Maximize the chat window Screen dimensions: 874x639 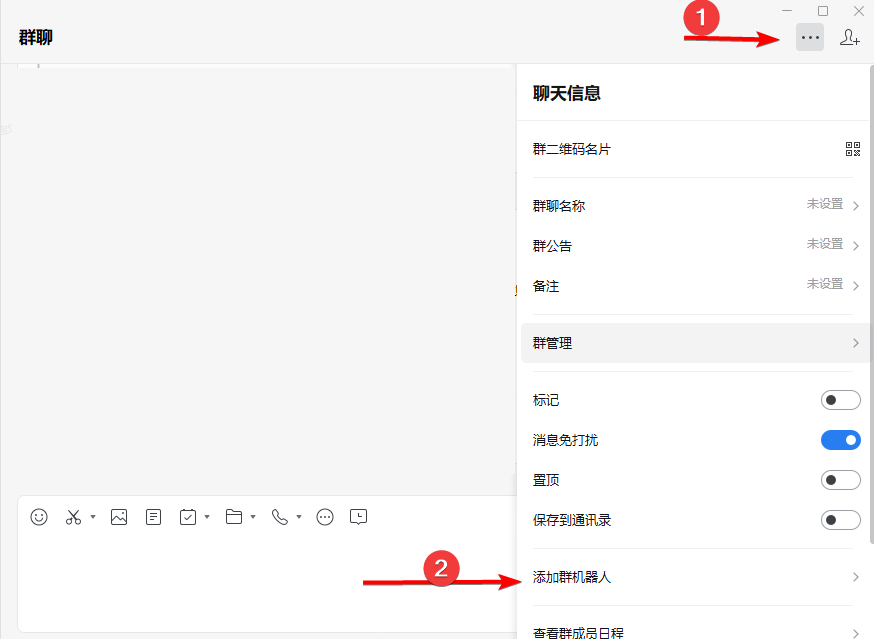tap(823, 11)
